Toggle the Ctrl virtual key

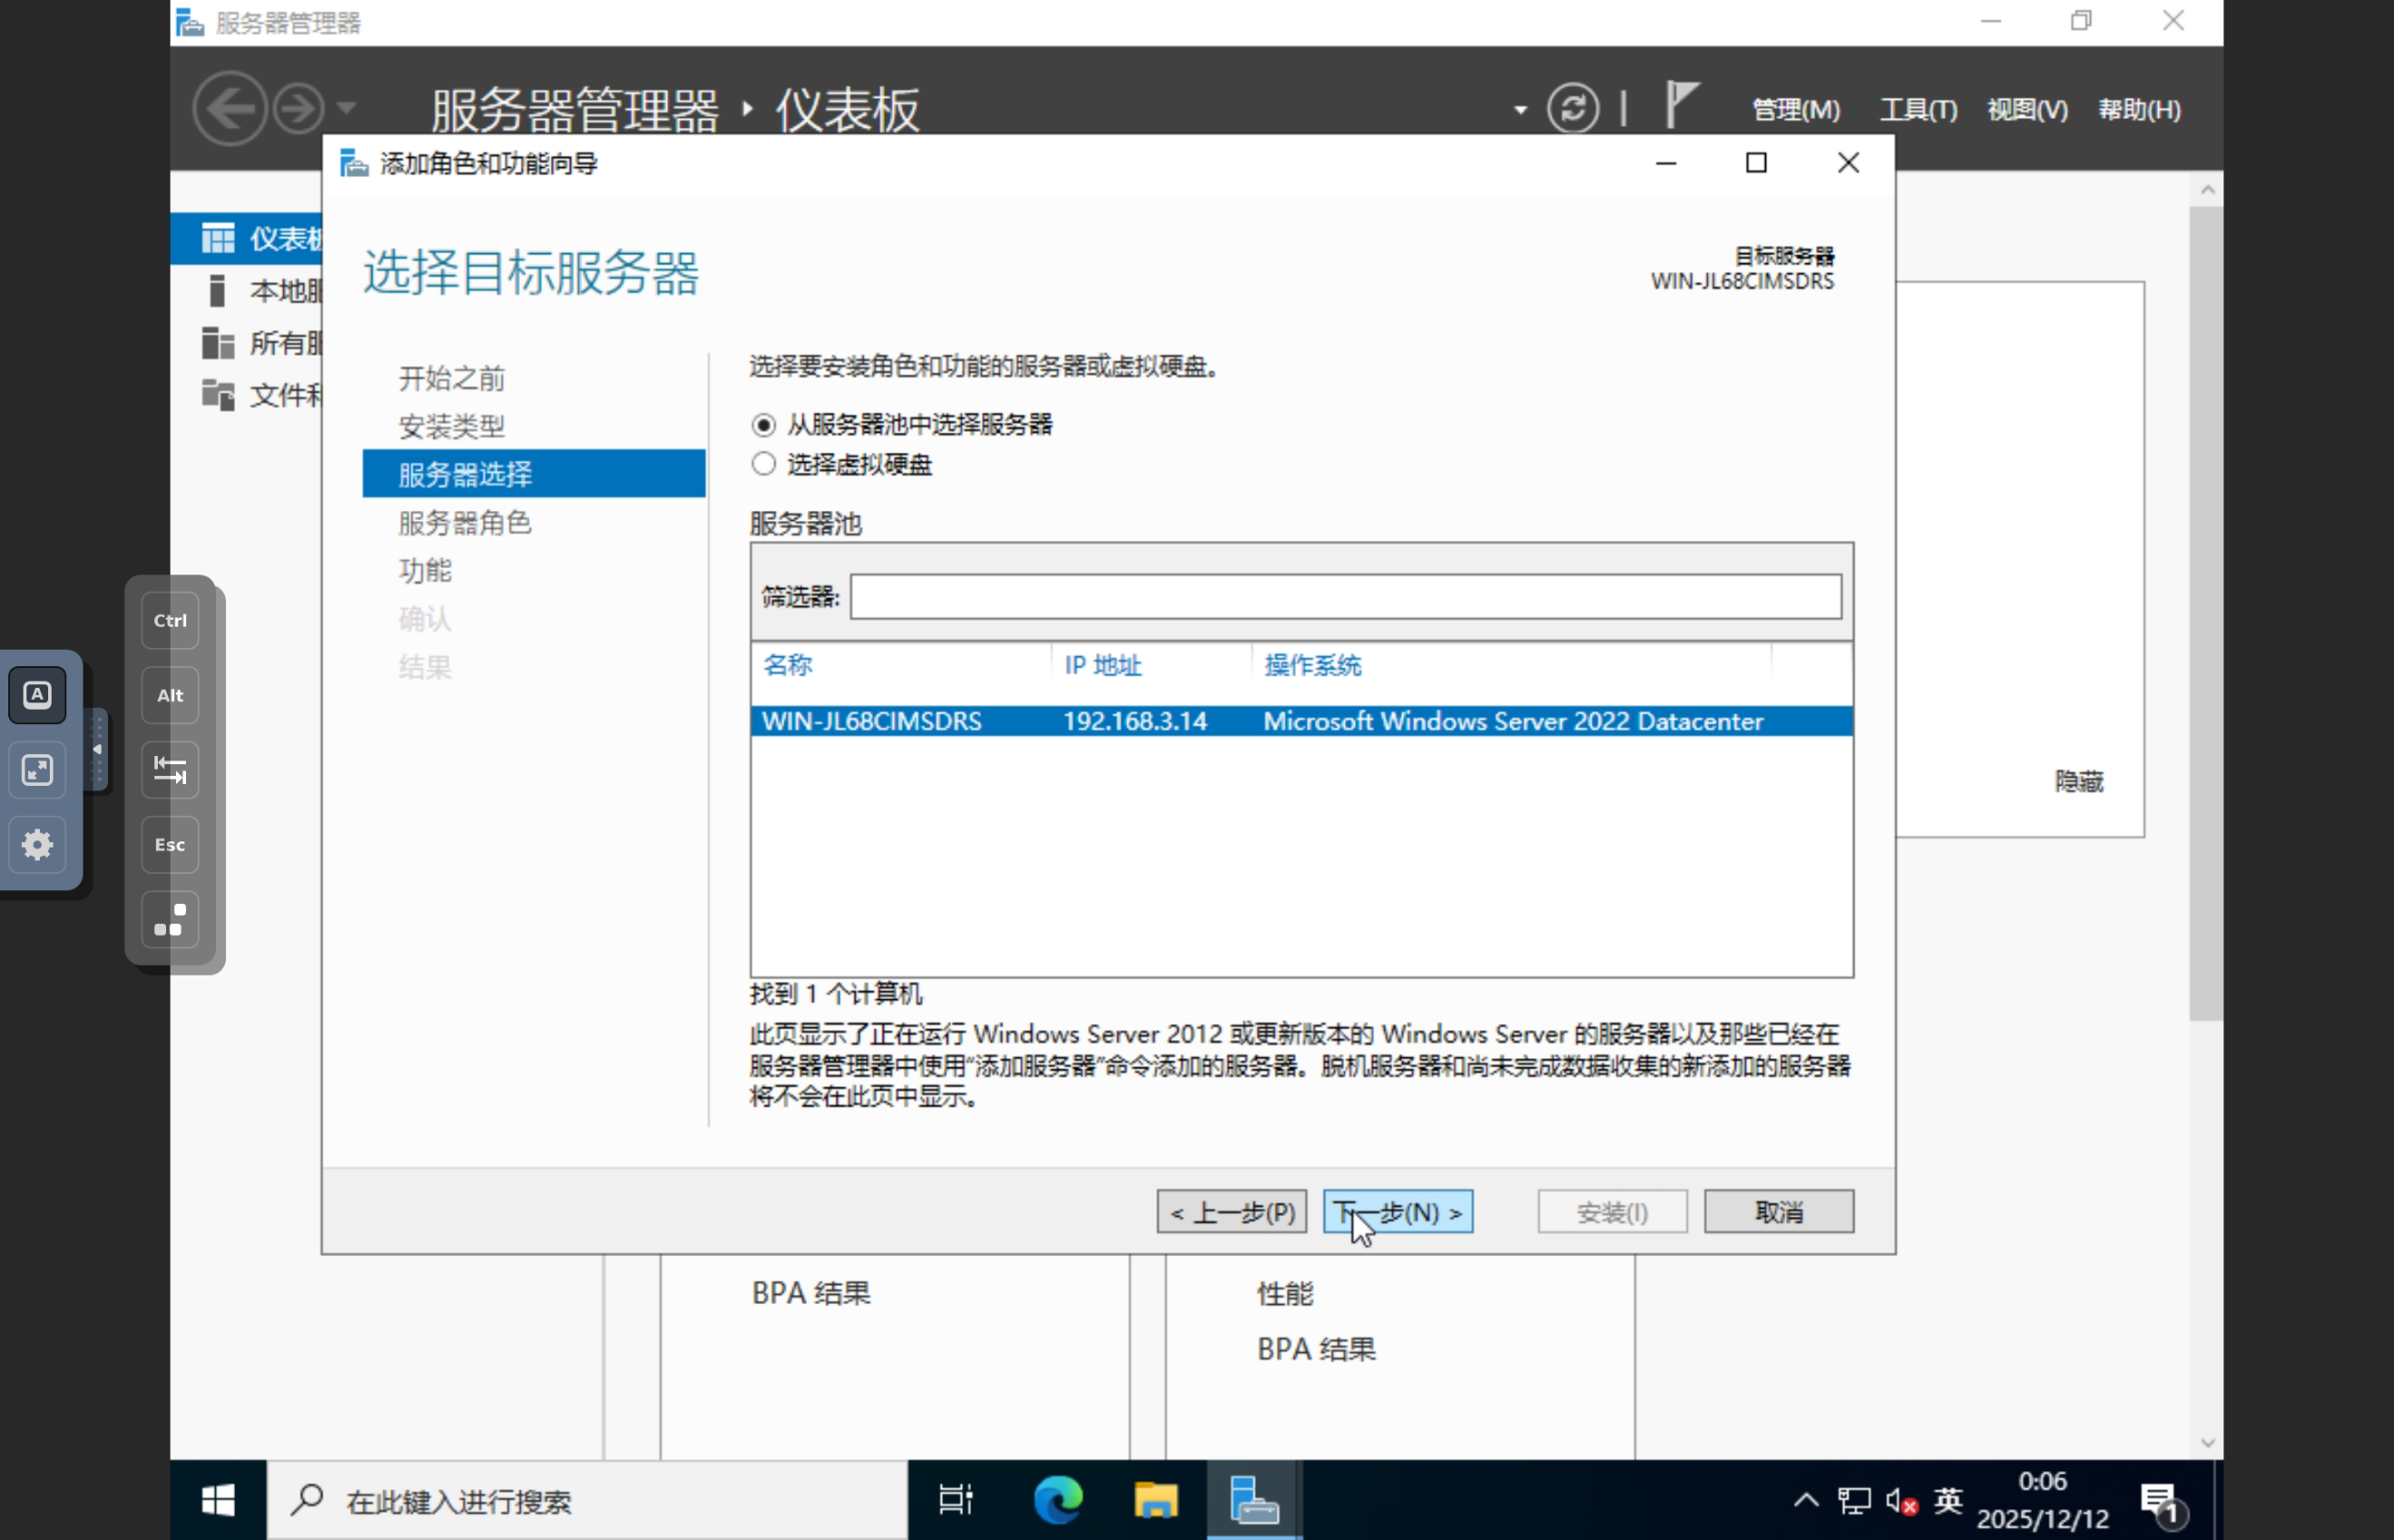click(x=170, y=620)
